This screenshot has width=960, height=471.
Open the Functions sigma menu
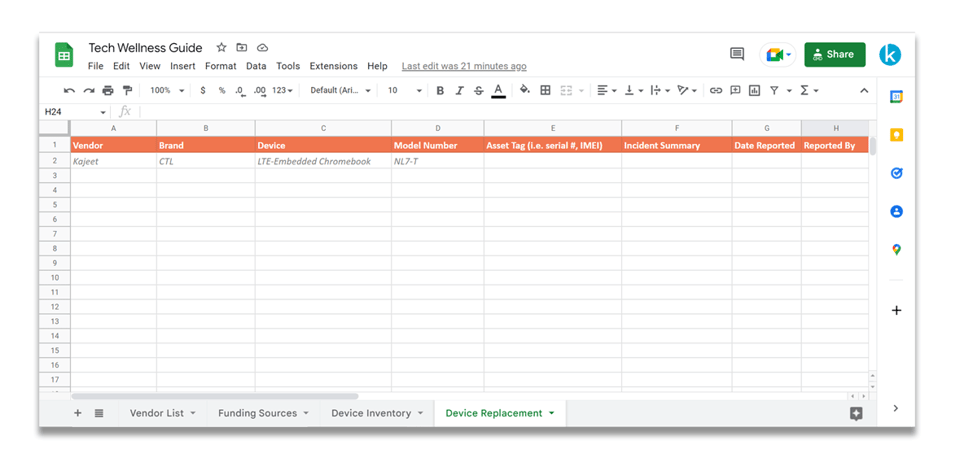[809, 91]
